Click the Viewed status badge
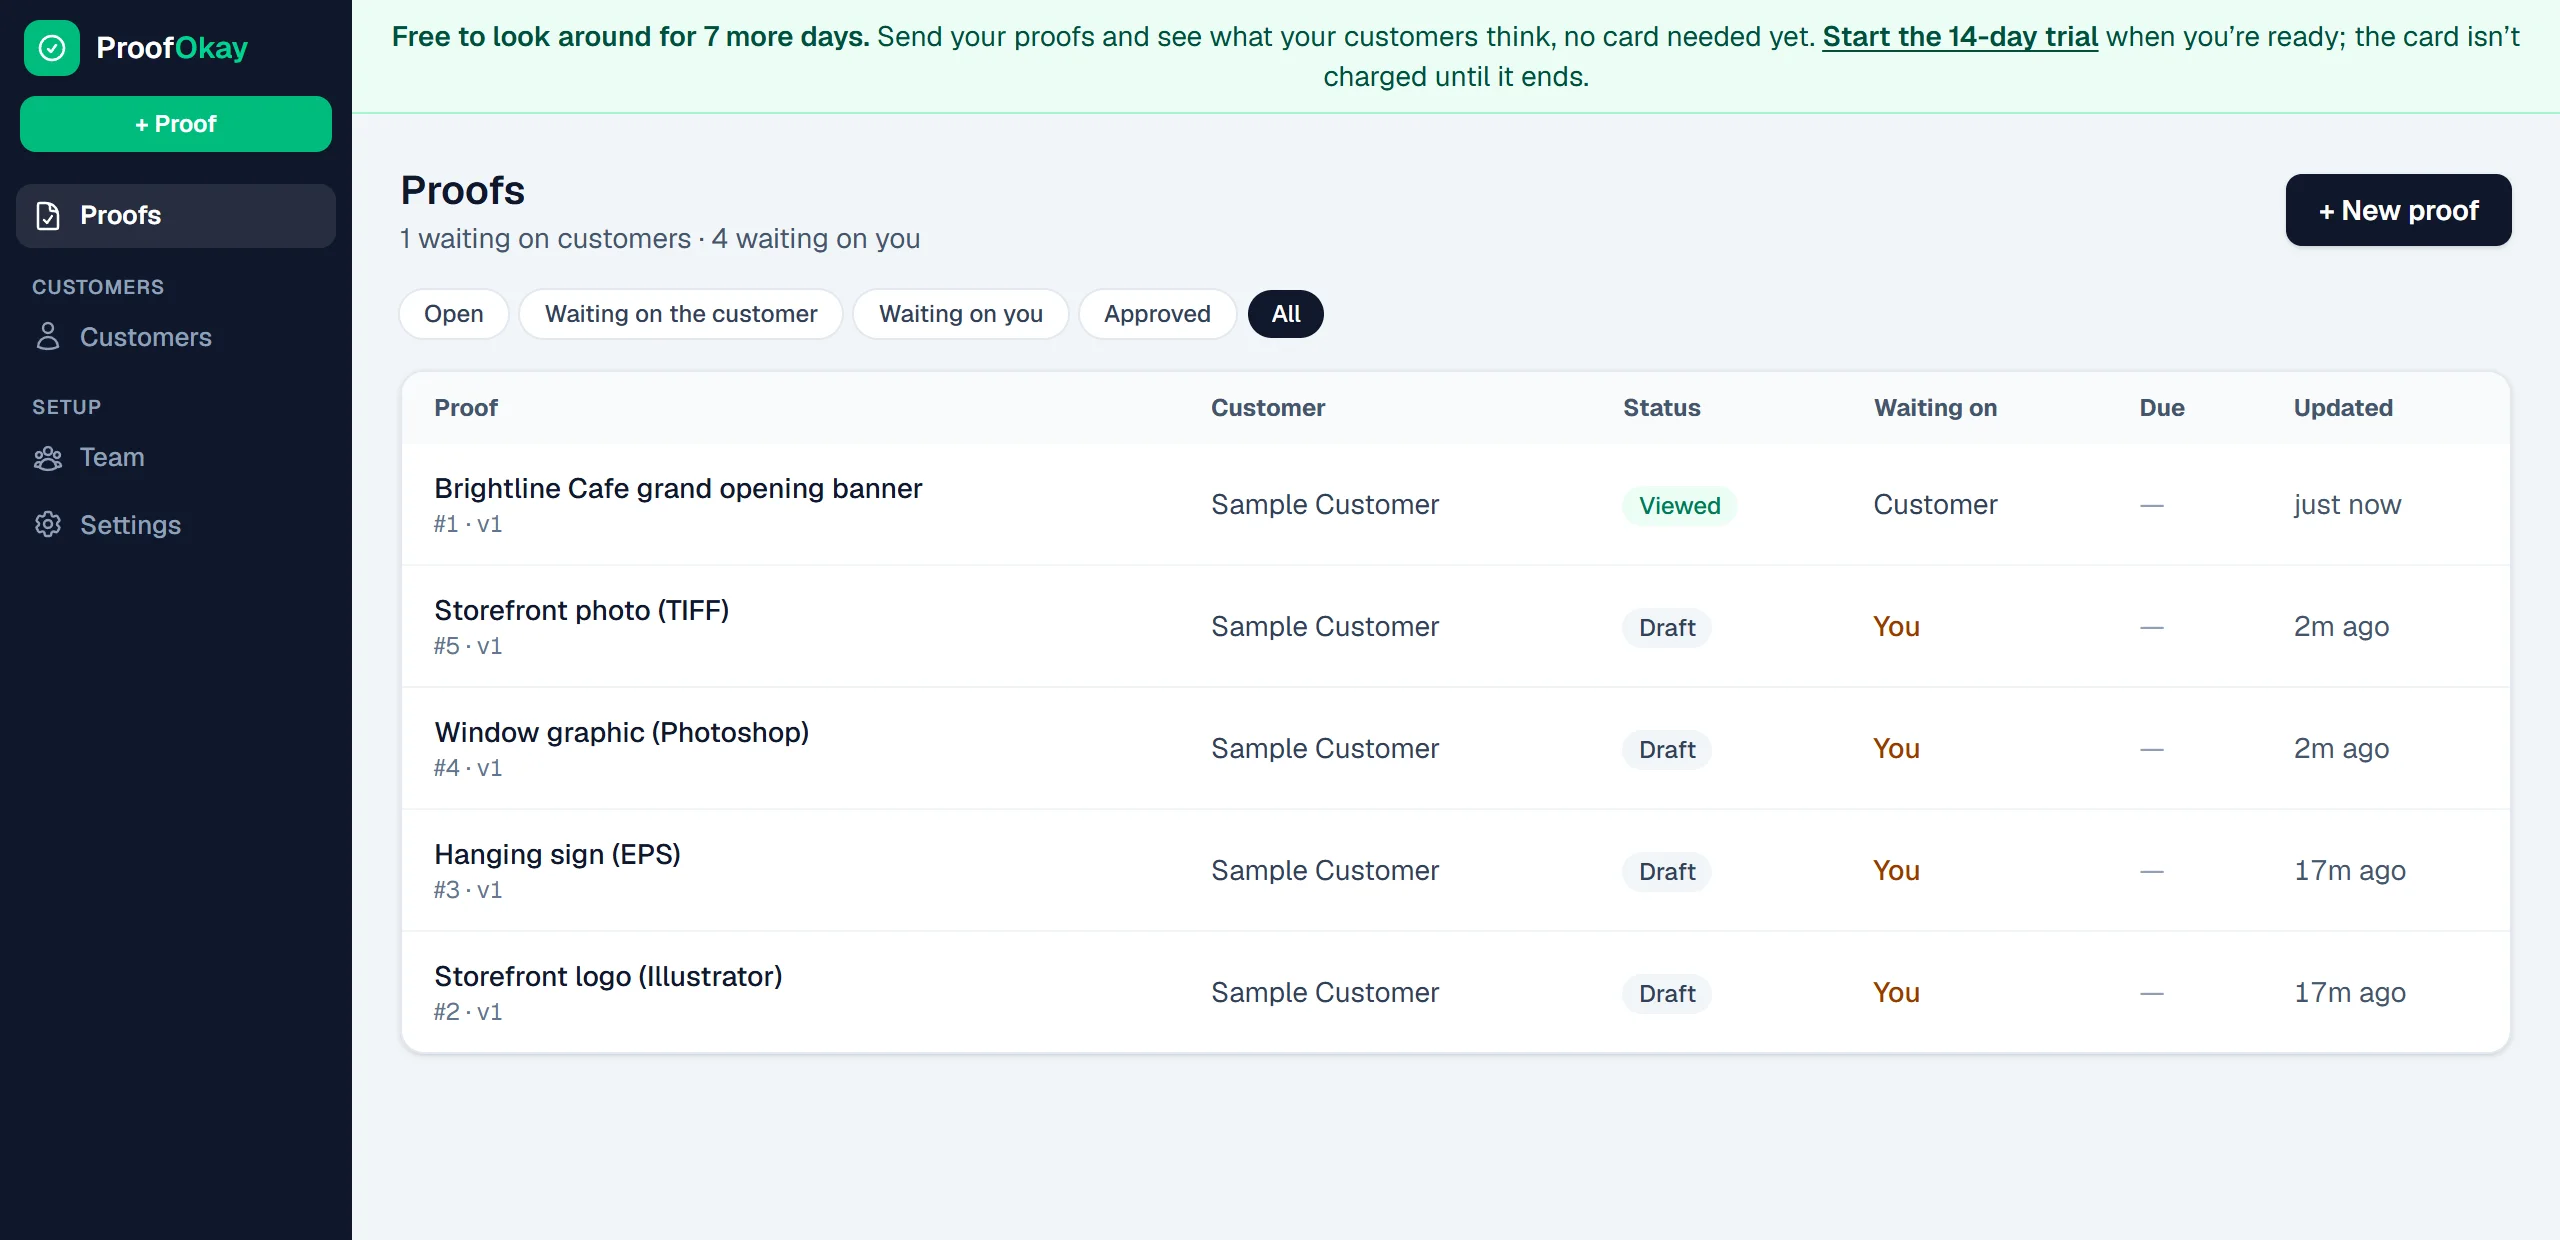 coord(1679,506)
